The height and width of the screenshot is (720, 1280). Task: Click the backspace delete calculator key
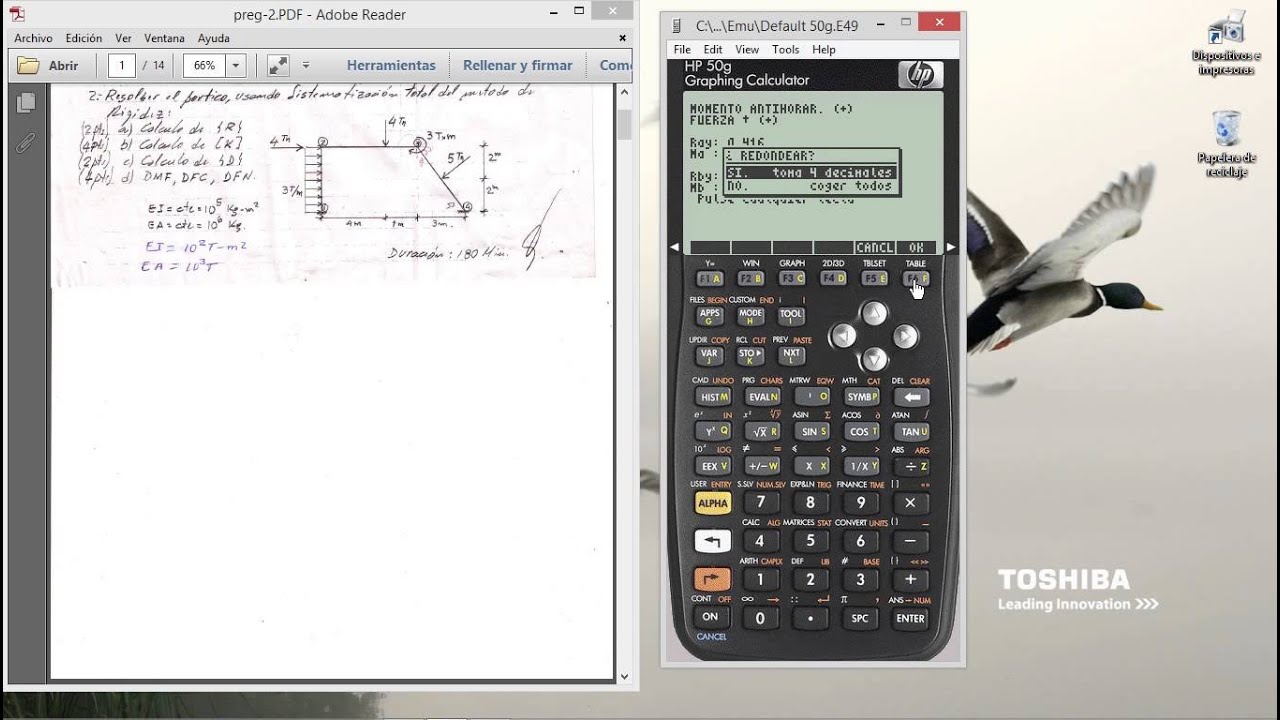(x=911, y=397)
